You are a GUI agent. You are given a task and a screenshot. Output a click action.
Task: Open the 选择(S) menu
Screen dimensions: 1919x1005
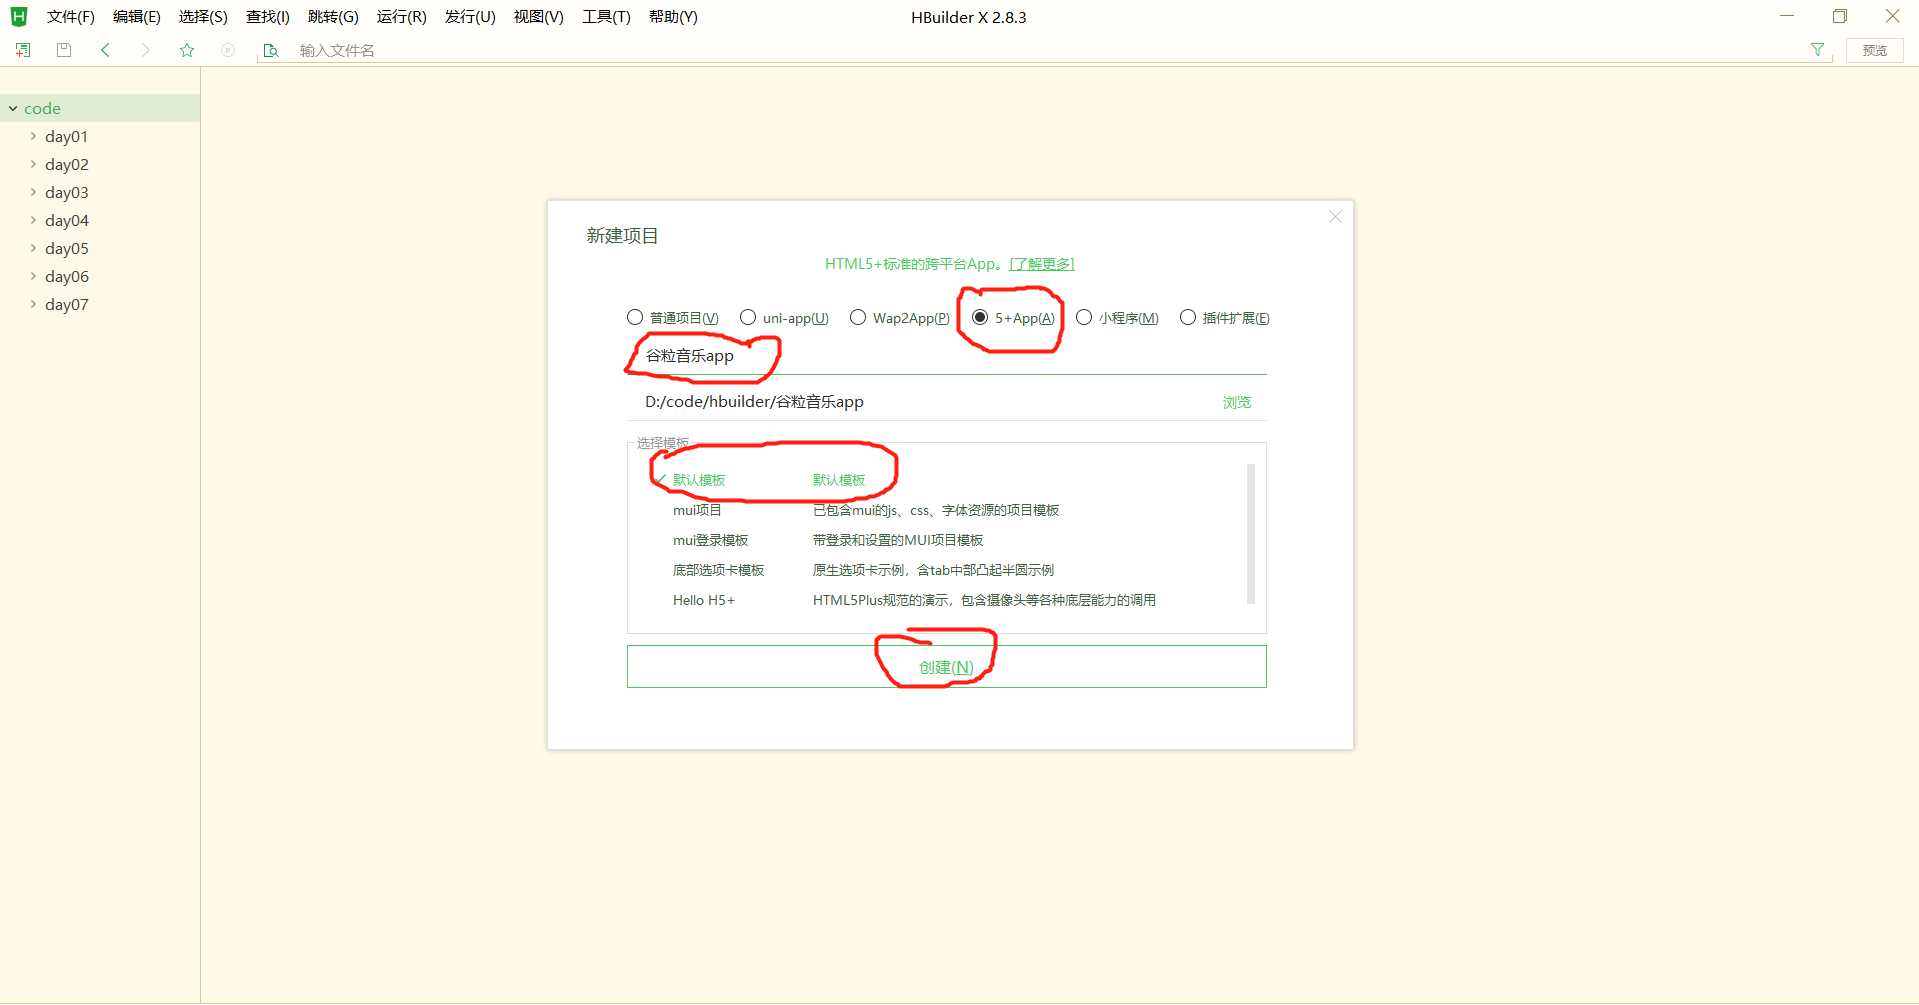203,17
